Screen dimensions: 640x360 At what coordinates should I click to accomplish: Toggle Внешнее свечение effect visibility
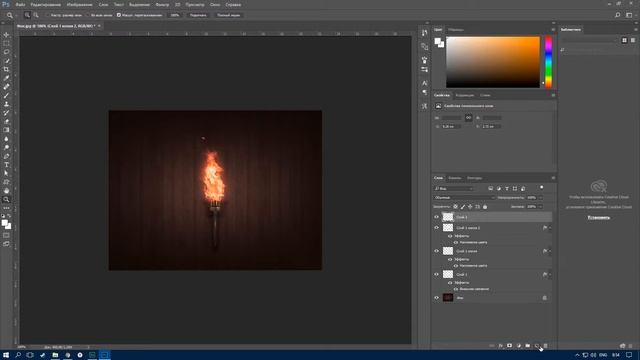coord(456,289)
